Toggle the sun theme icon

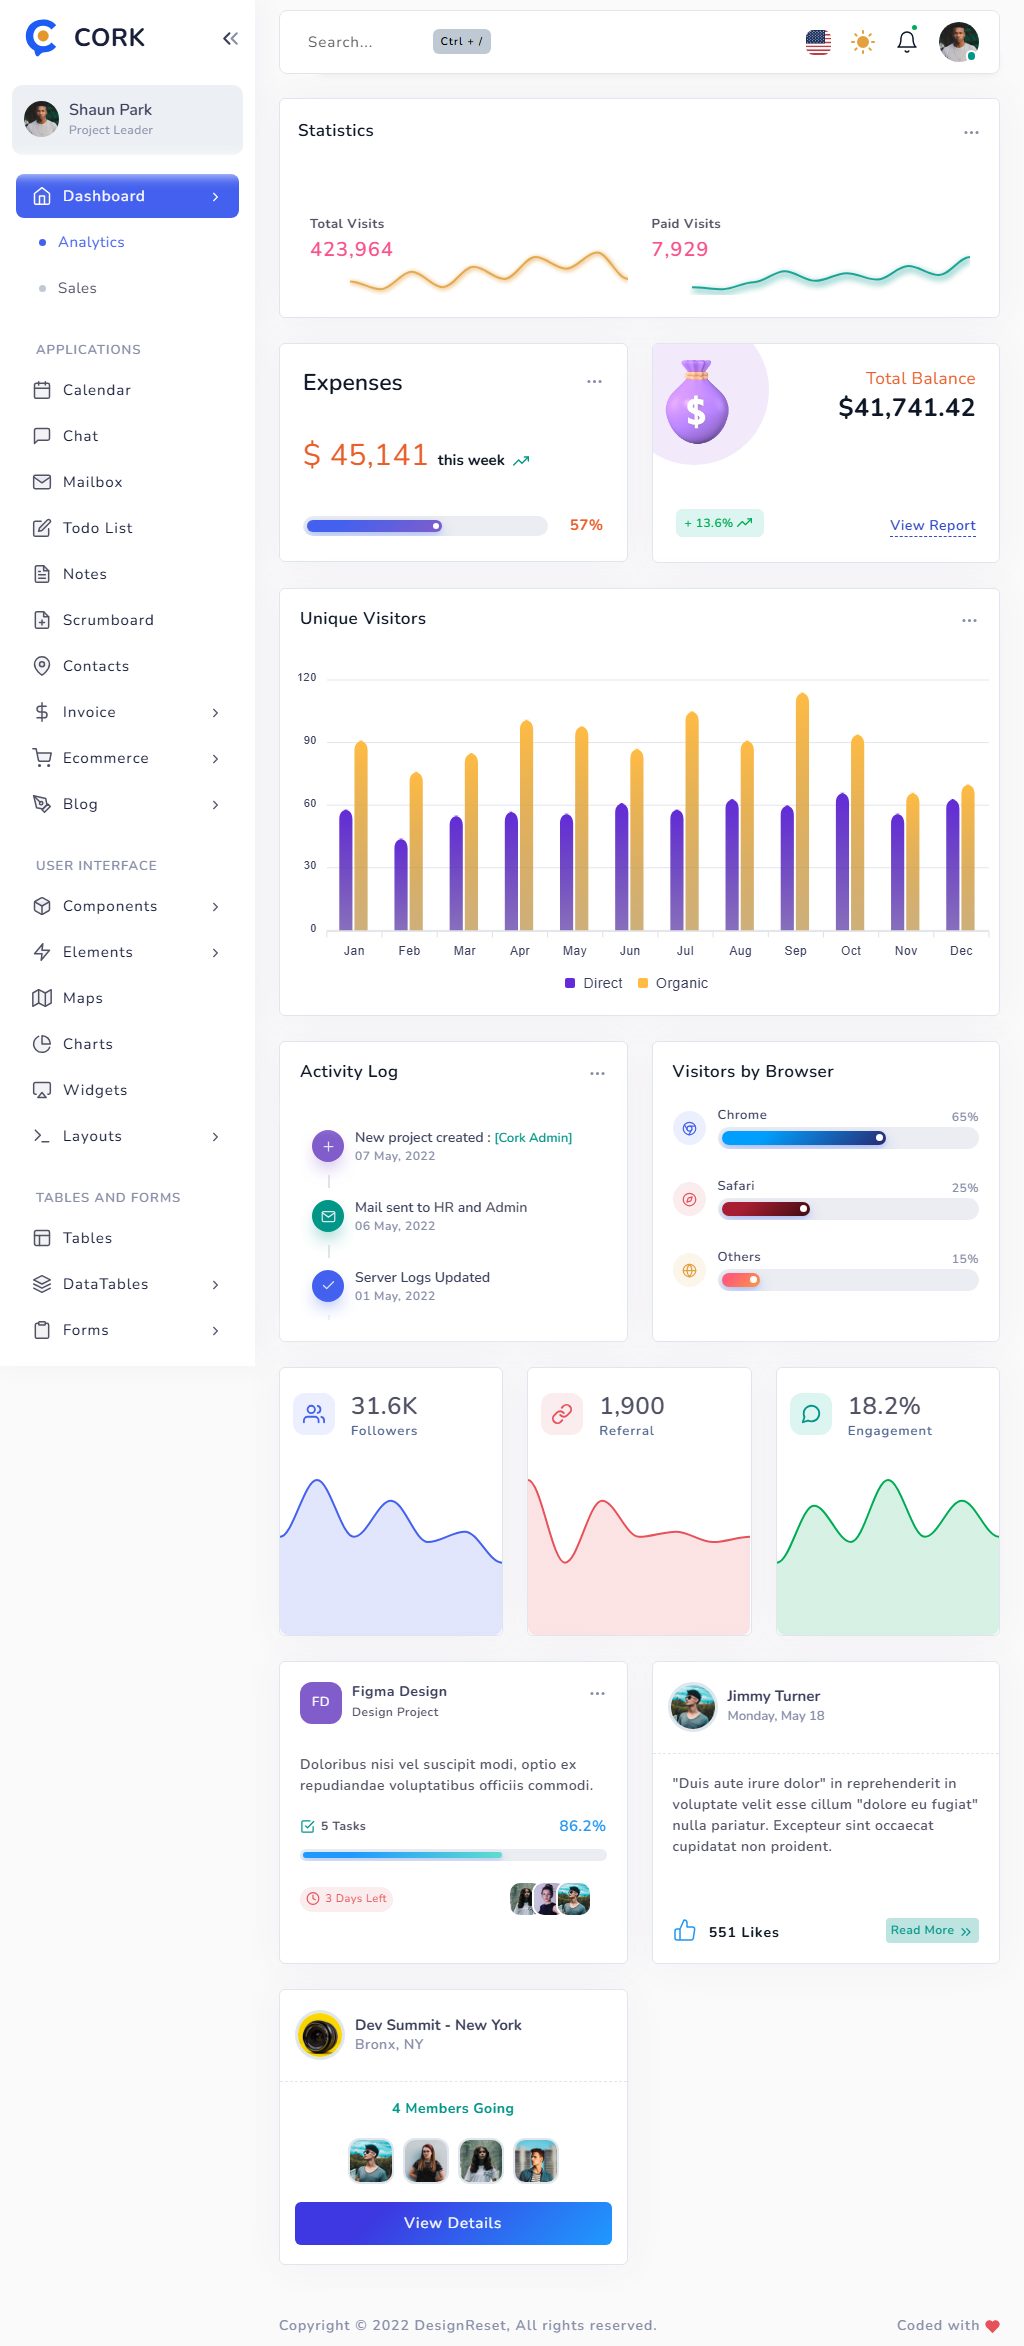pos(862,42)
